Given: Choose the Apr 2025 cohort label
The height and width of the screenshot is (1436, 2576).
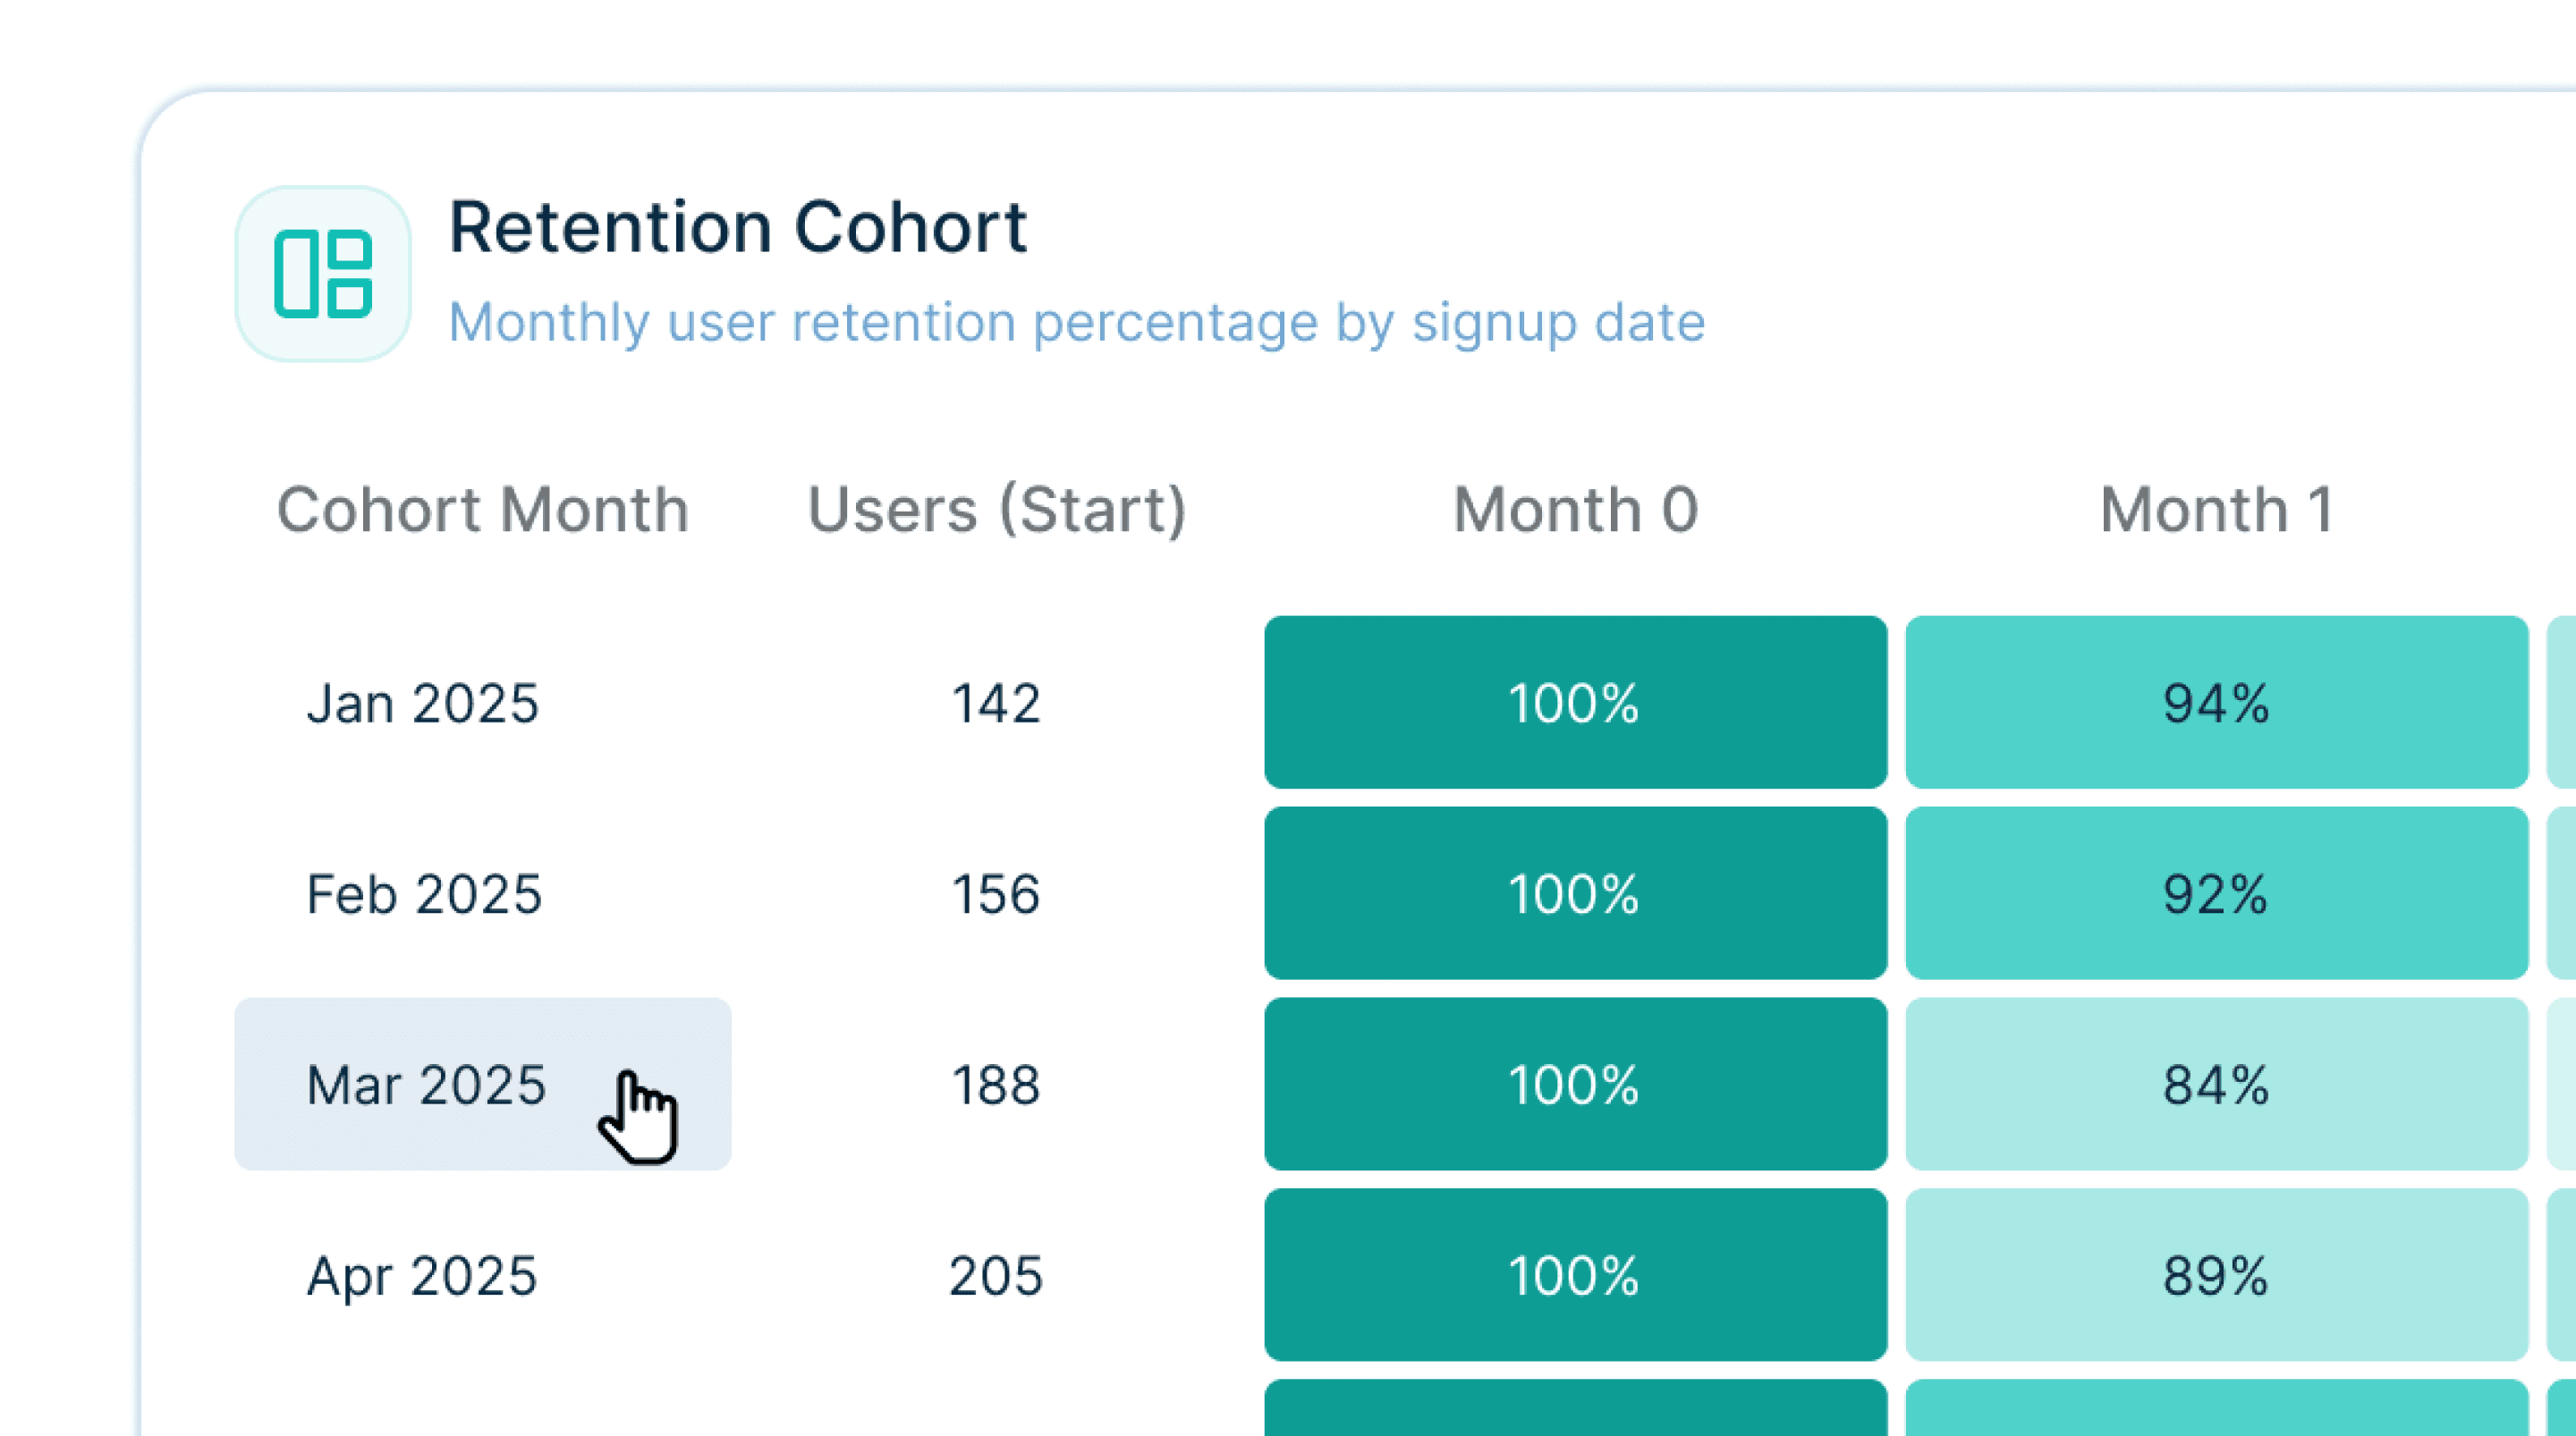Looking at the screenshot, I should click(422, 1276).
